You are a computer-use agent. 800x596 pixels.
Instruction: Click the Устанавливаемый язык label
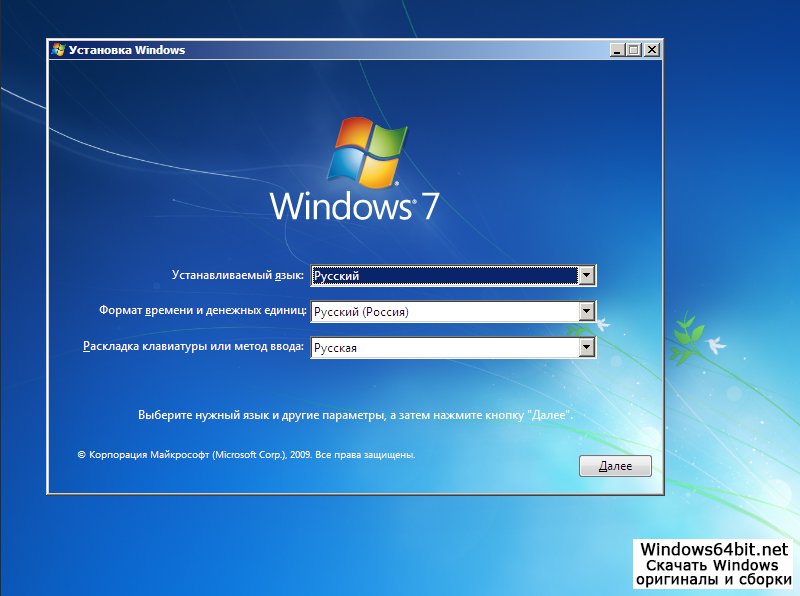[237, 275]
